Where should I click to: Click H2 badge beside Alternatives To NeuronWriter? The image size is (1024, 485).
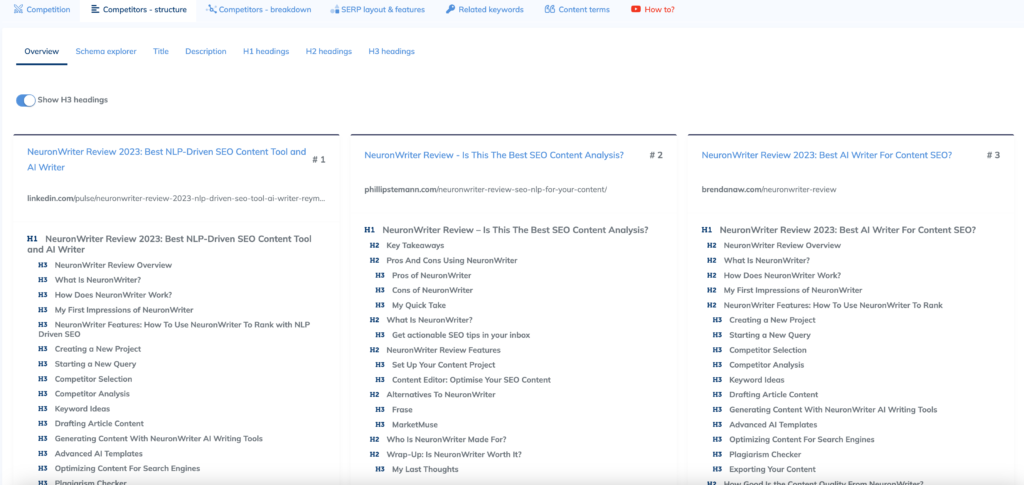click(x=374, y=395)
